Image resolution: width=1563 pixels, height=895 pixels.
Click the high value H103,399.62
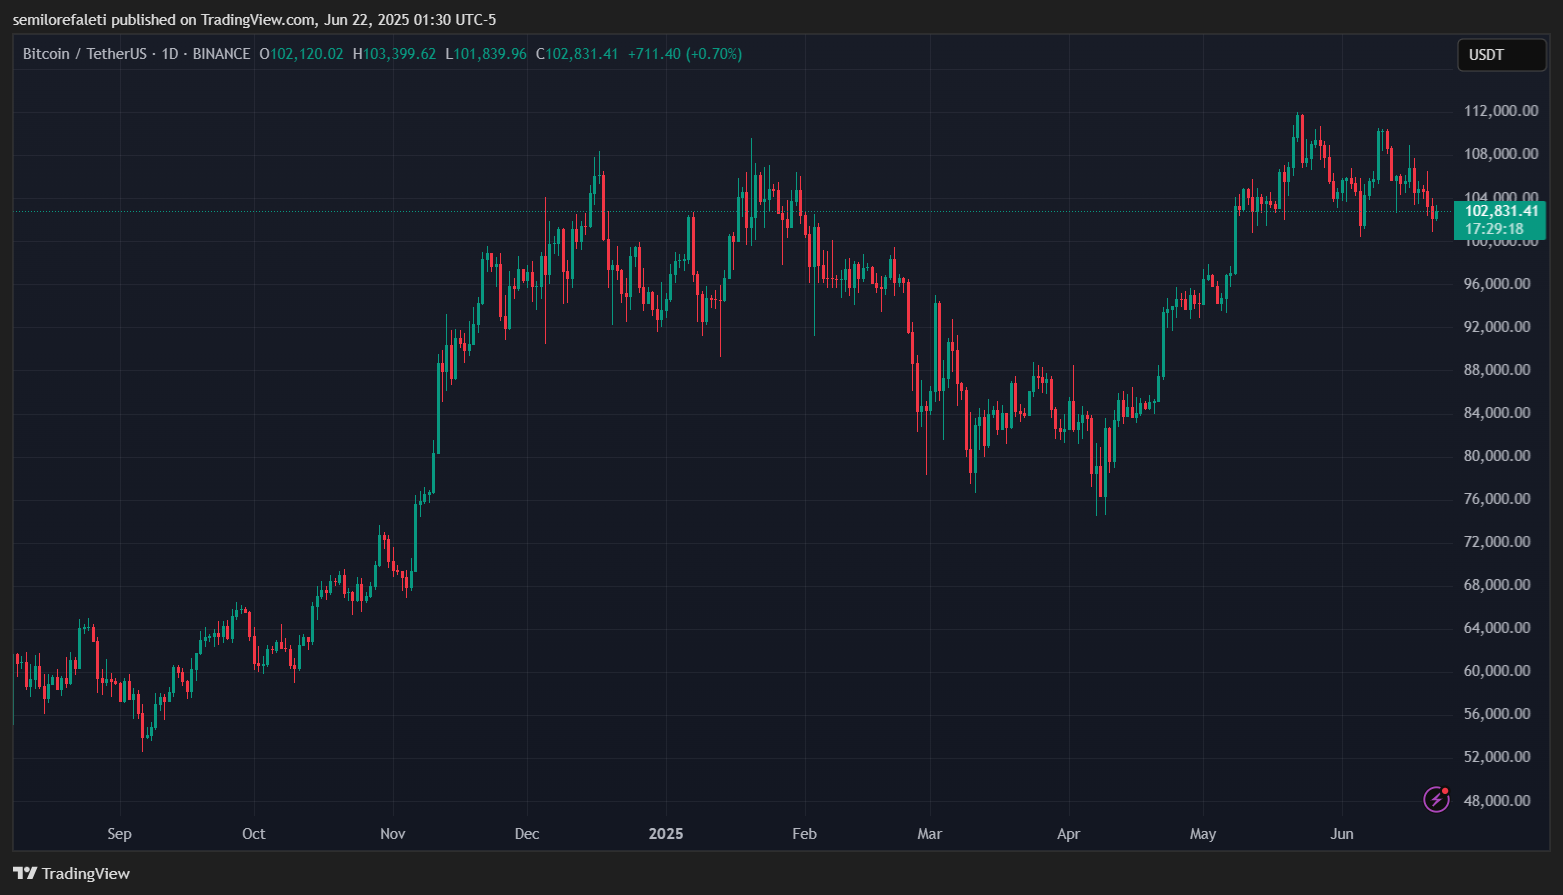pos(394,54)
